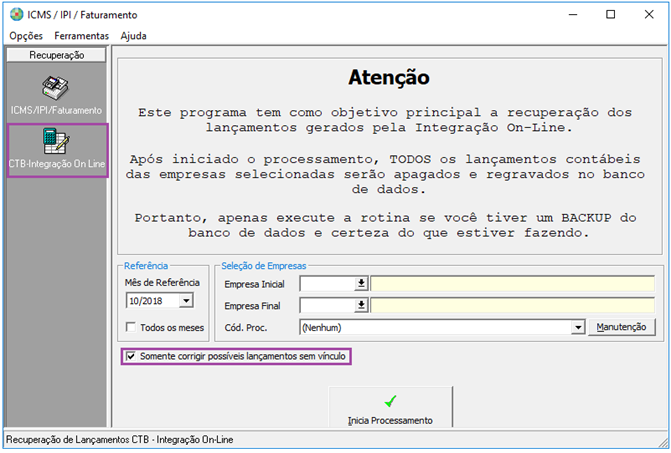Image resolution: width=671 pixels, height=453 pixels.
Task: Expand the Mês de Referência dropdown arrow
Action: (186, 301)
